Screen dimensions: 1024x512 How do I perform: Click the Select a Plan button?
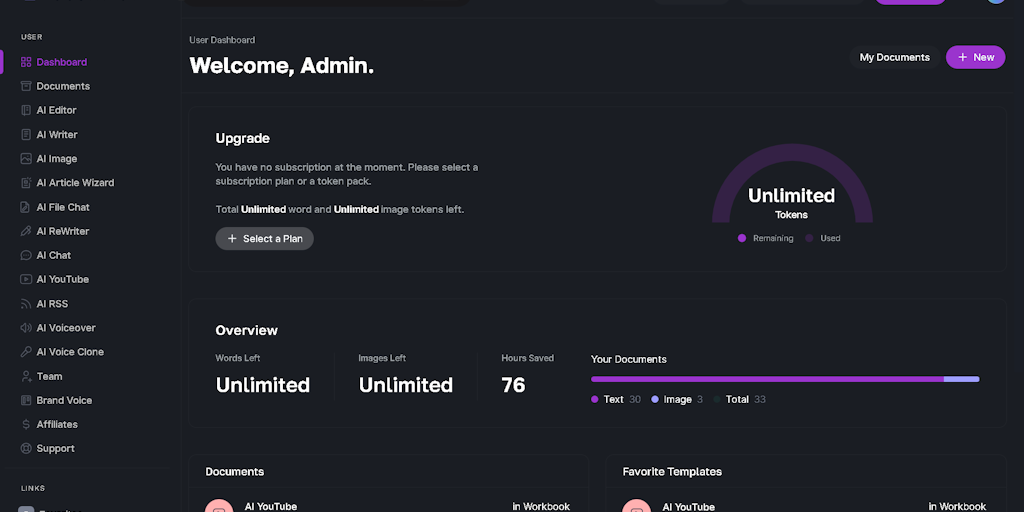[x=265, y=239]
